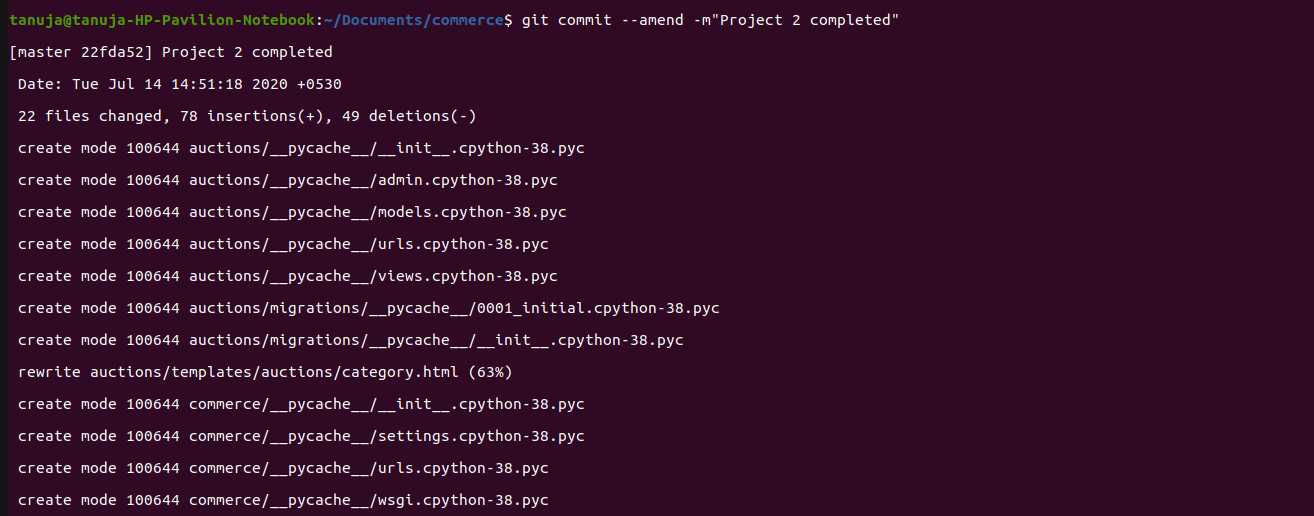
Task: Click the migrations __init__.cpython-38.pyc path
Action: [436, 340]
